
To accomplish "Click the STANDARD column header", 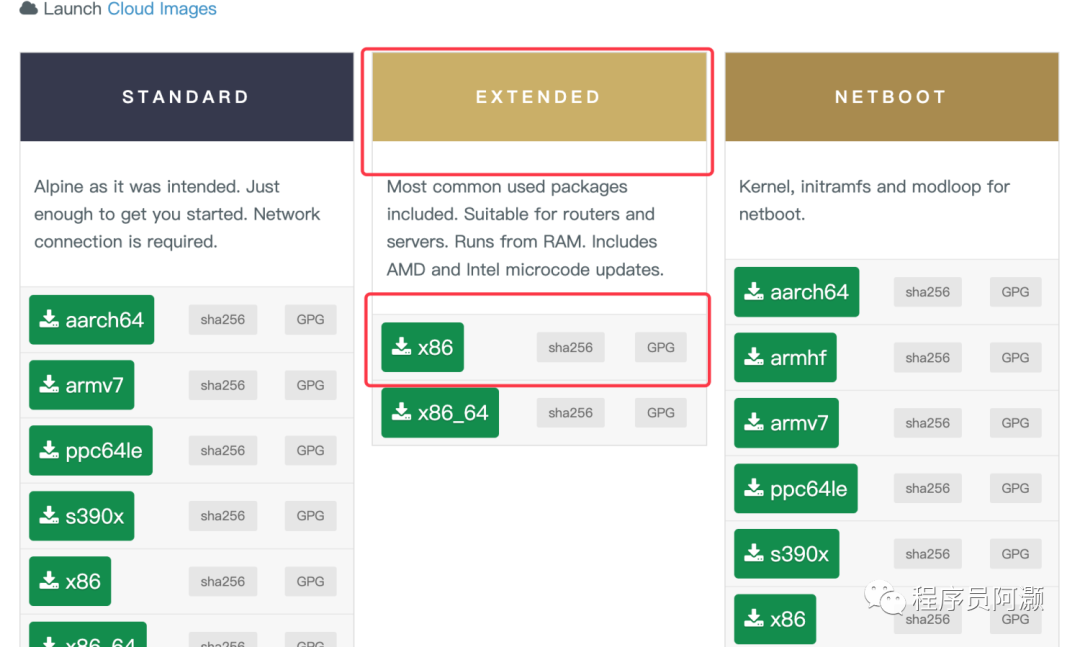I will coord(187,97).
